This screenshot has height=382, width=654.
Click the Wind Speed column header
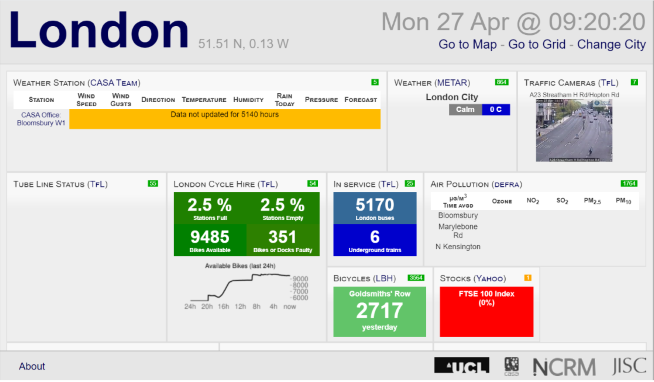click(86, 100)
